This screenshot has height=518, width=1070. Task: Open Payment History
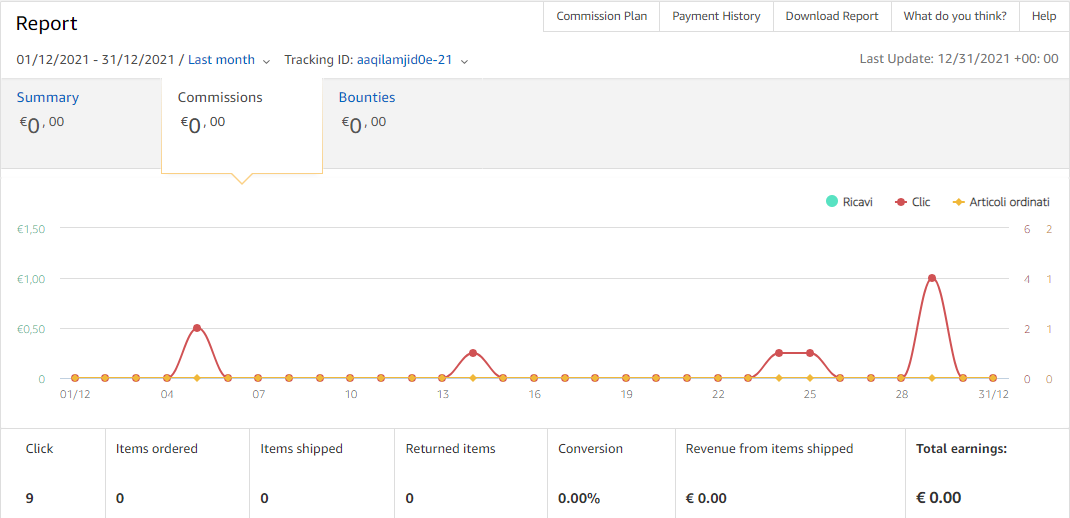(716, 16)
